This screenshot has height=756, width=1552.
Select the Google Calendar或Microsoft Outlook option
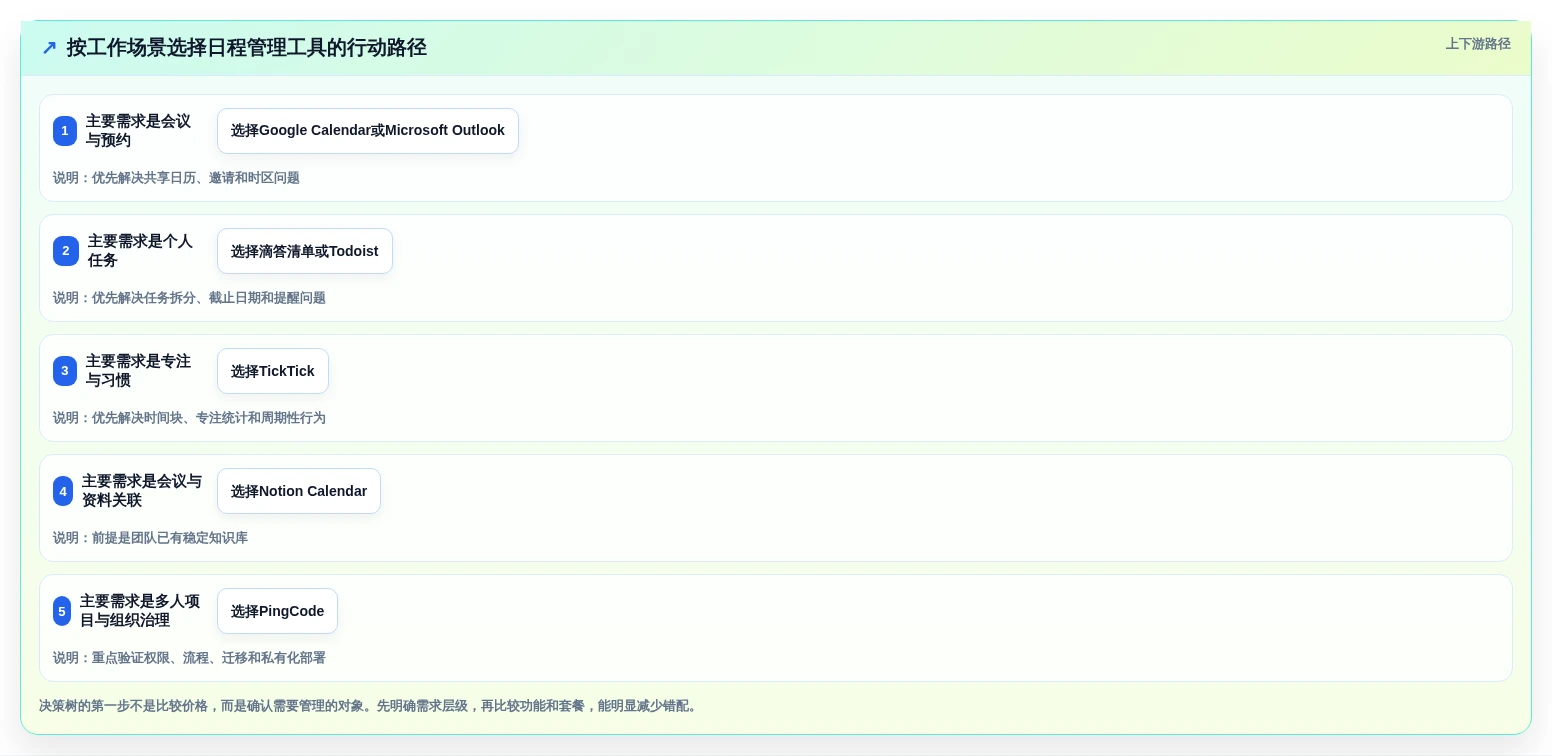click(368, 131)
